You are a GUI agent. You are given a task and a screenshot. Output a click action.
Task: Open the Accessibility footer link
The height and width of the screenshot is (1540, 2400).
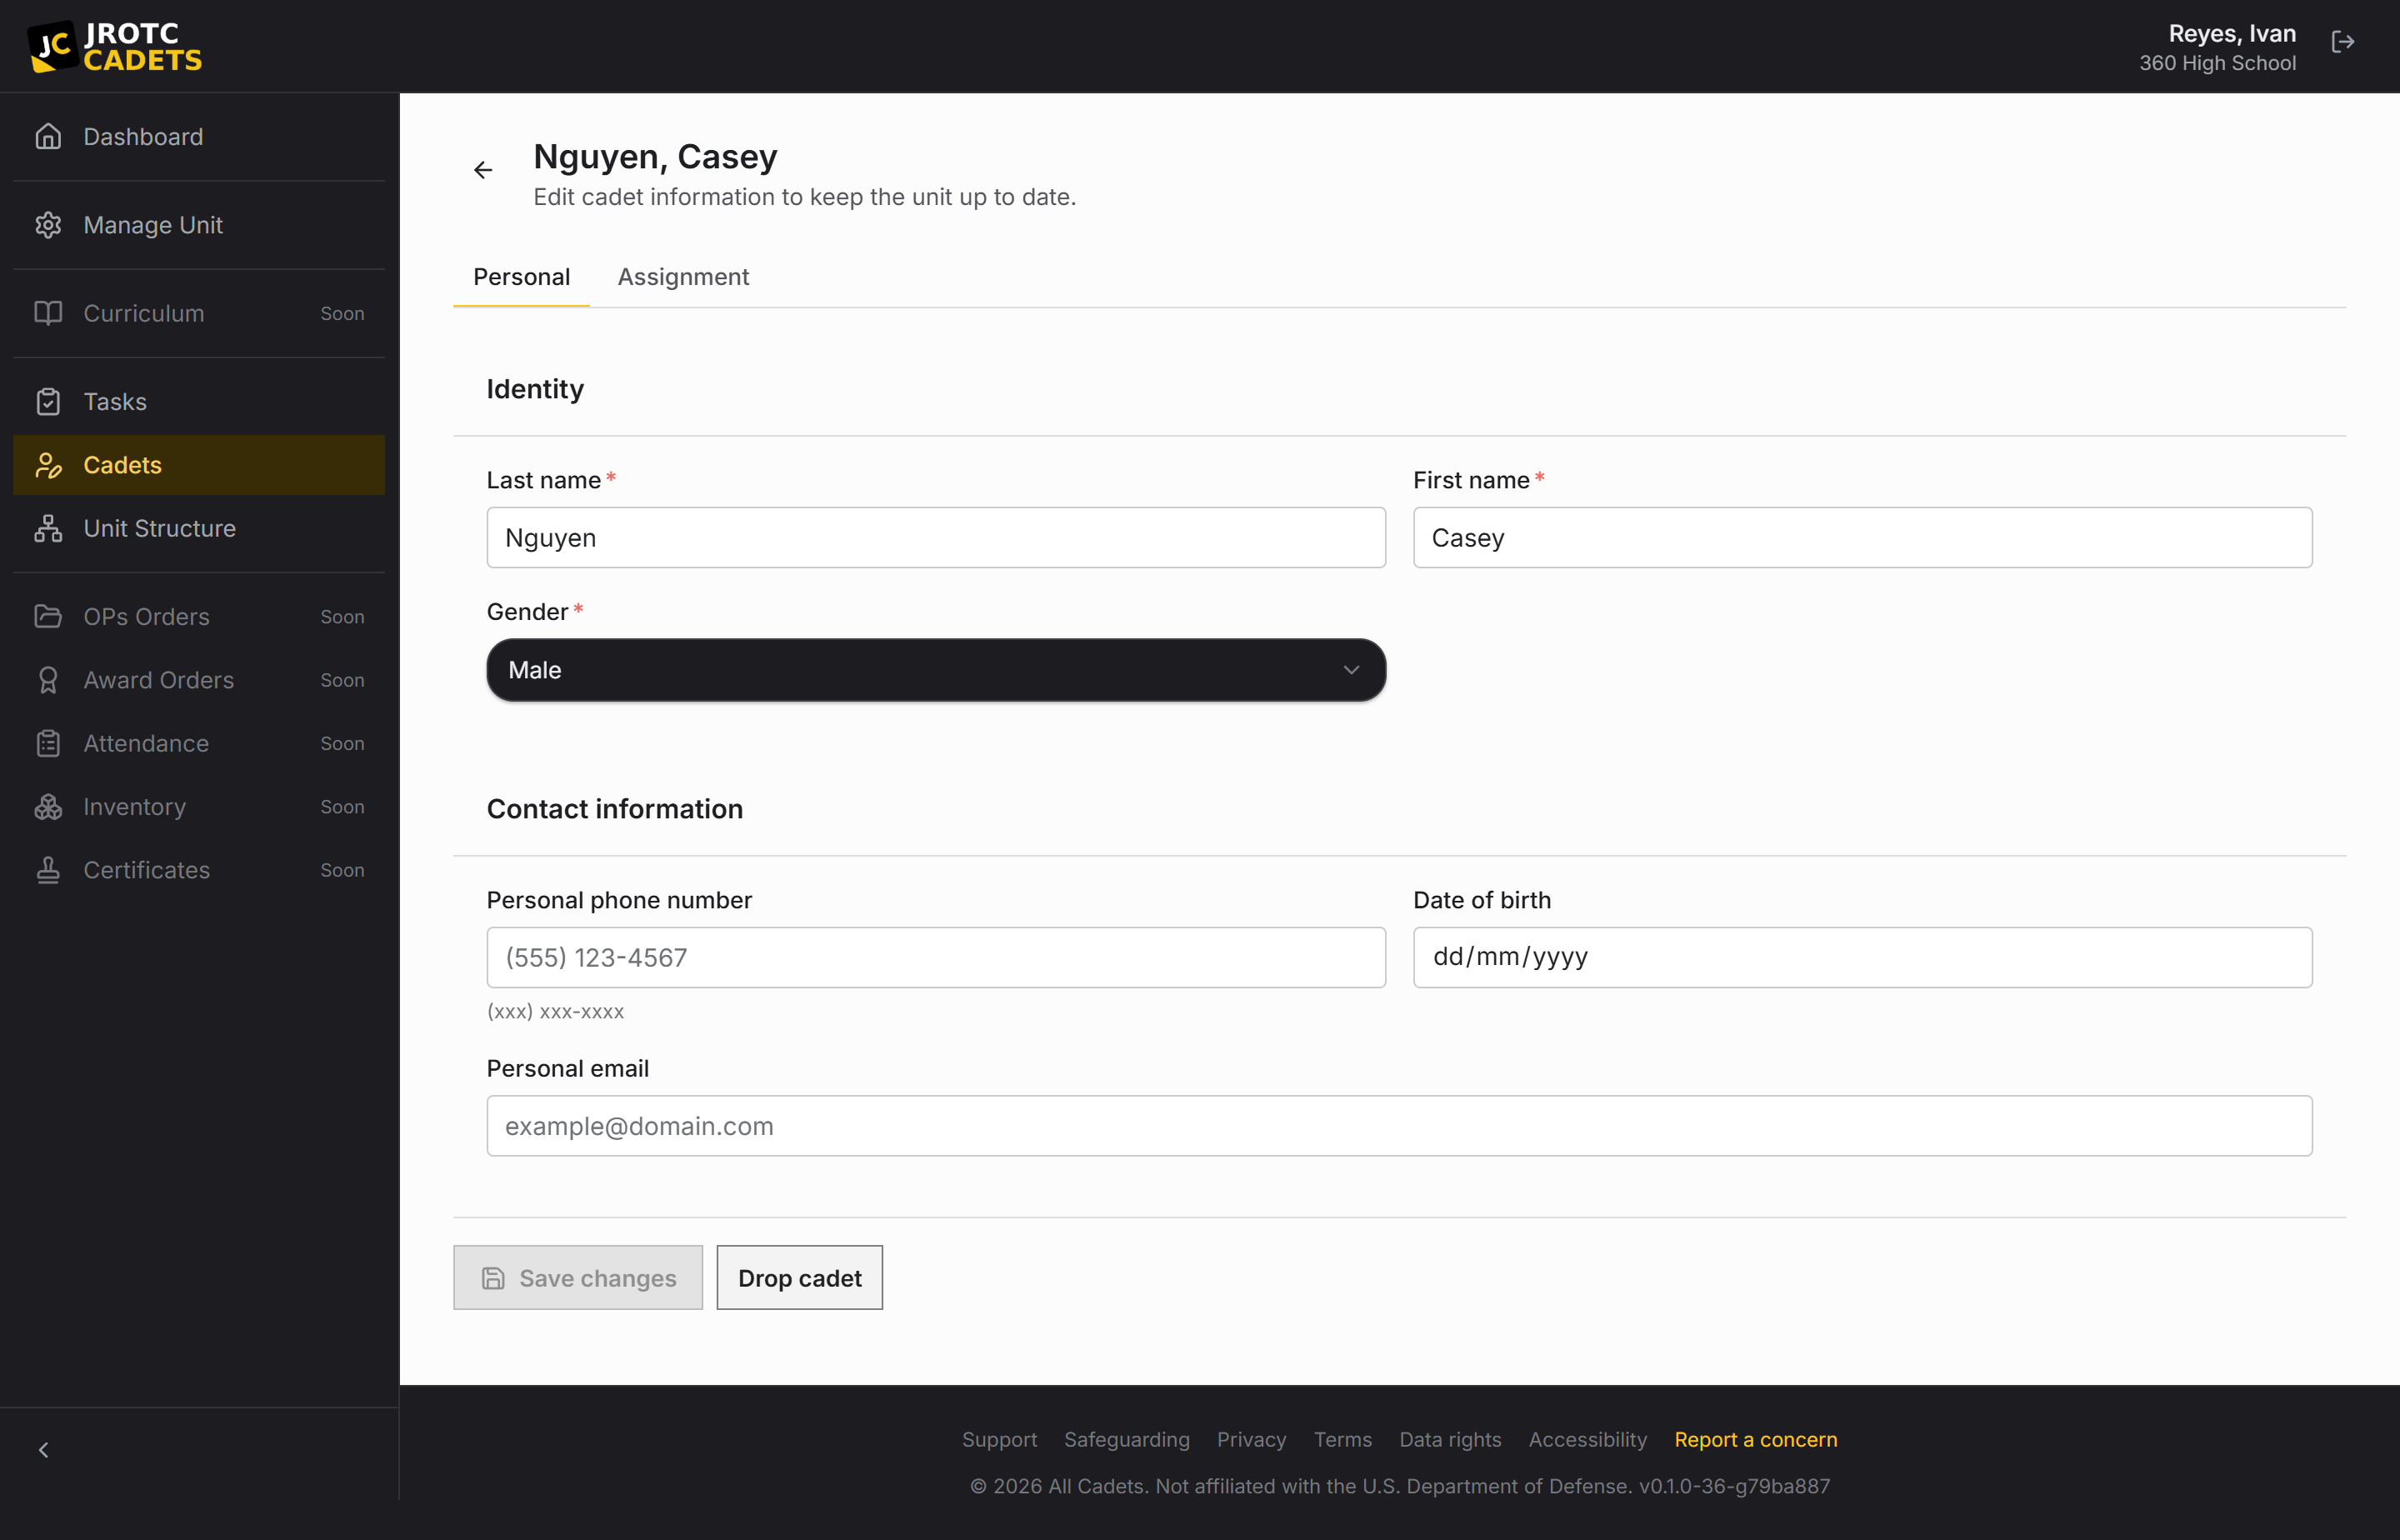[1588, 1440]
